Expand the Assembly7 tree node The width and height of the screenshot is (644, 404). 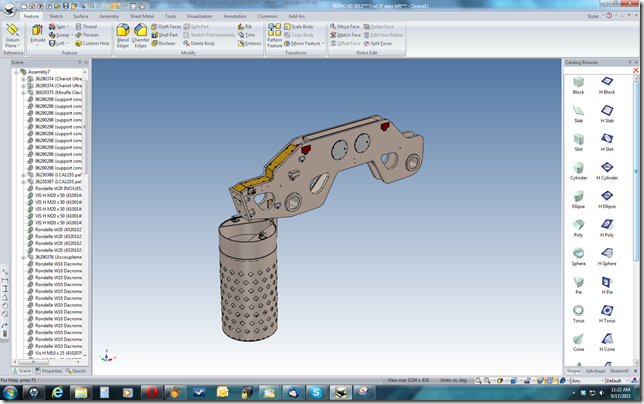point(16,74)
